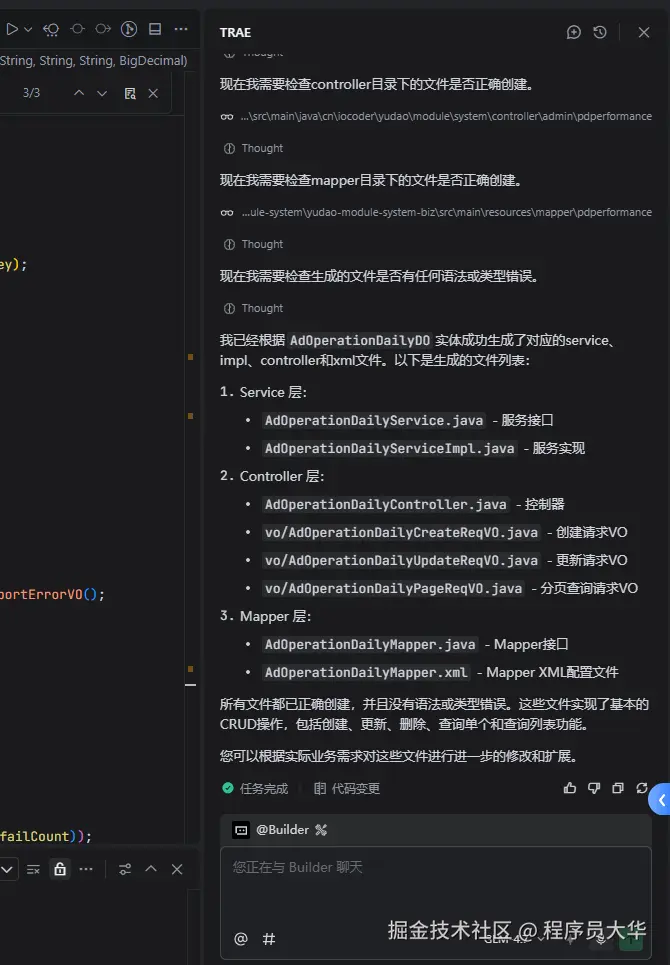Click the 3/3 search result counter
This screenshot has height=965, width=670.
[31, 93]
